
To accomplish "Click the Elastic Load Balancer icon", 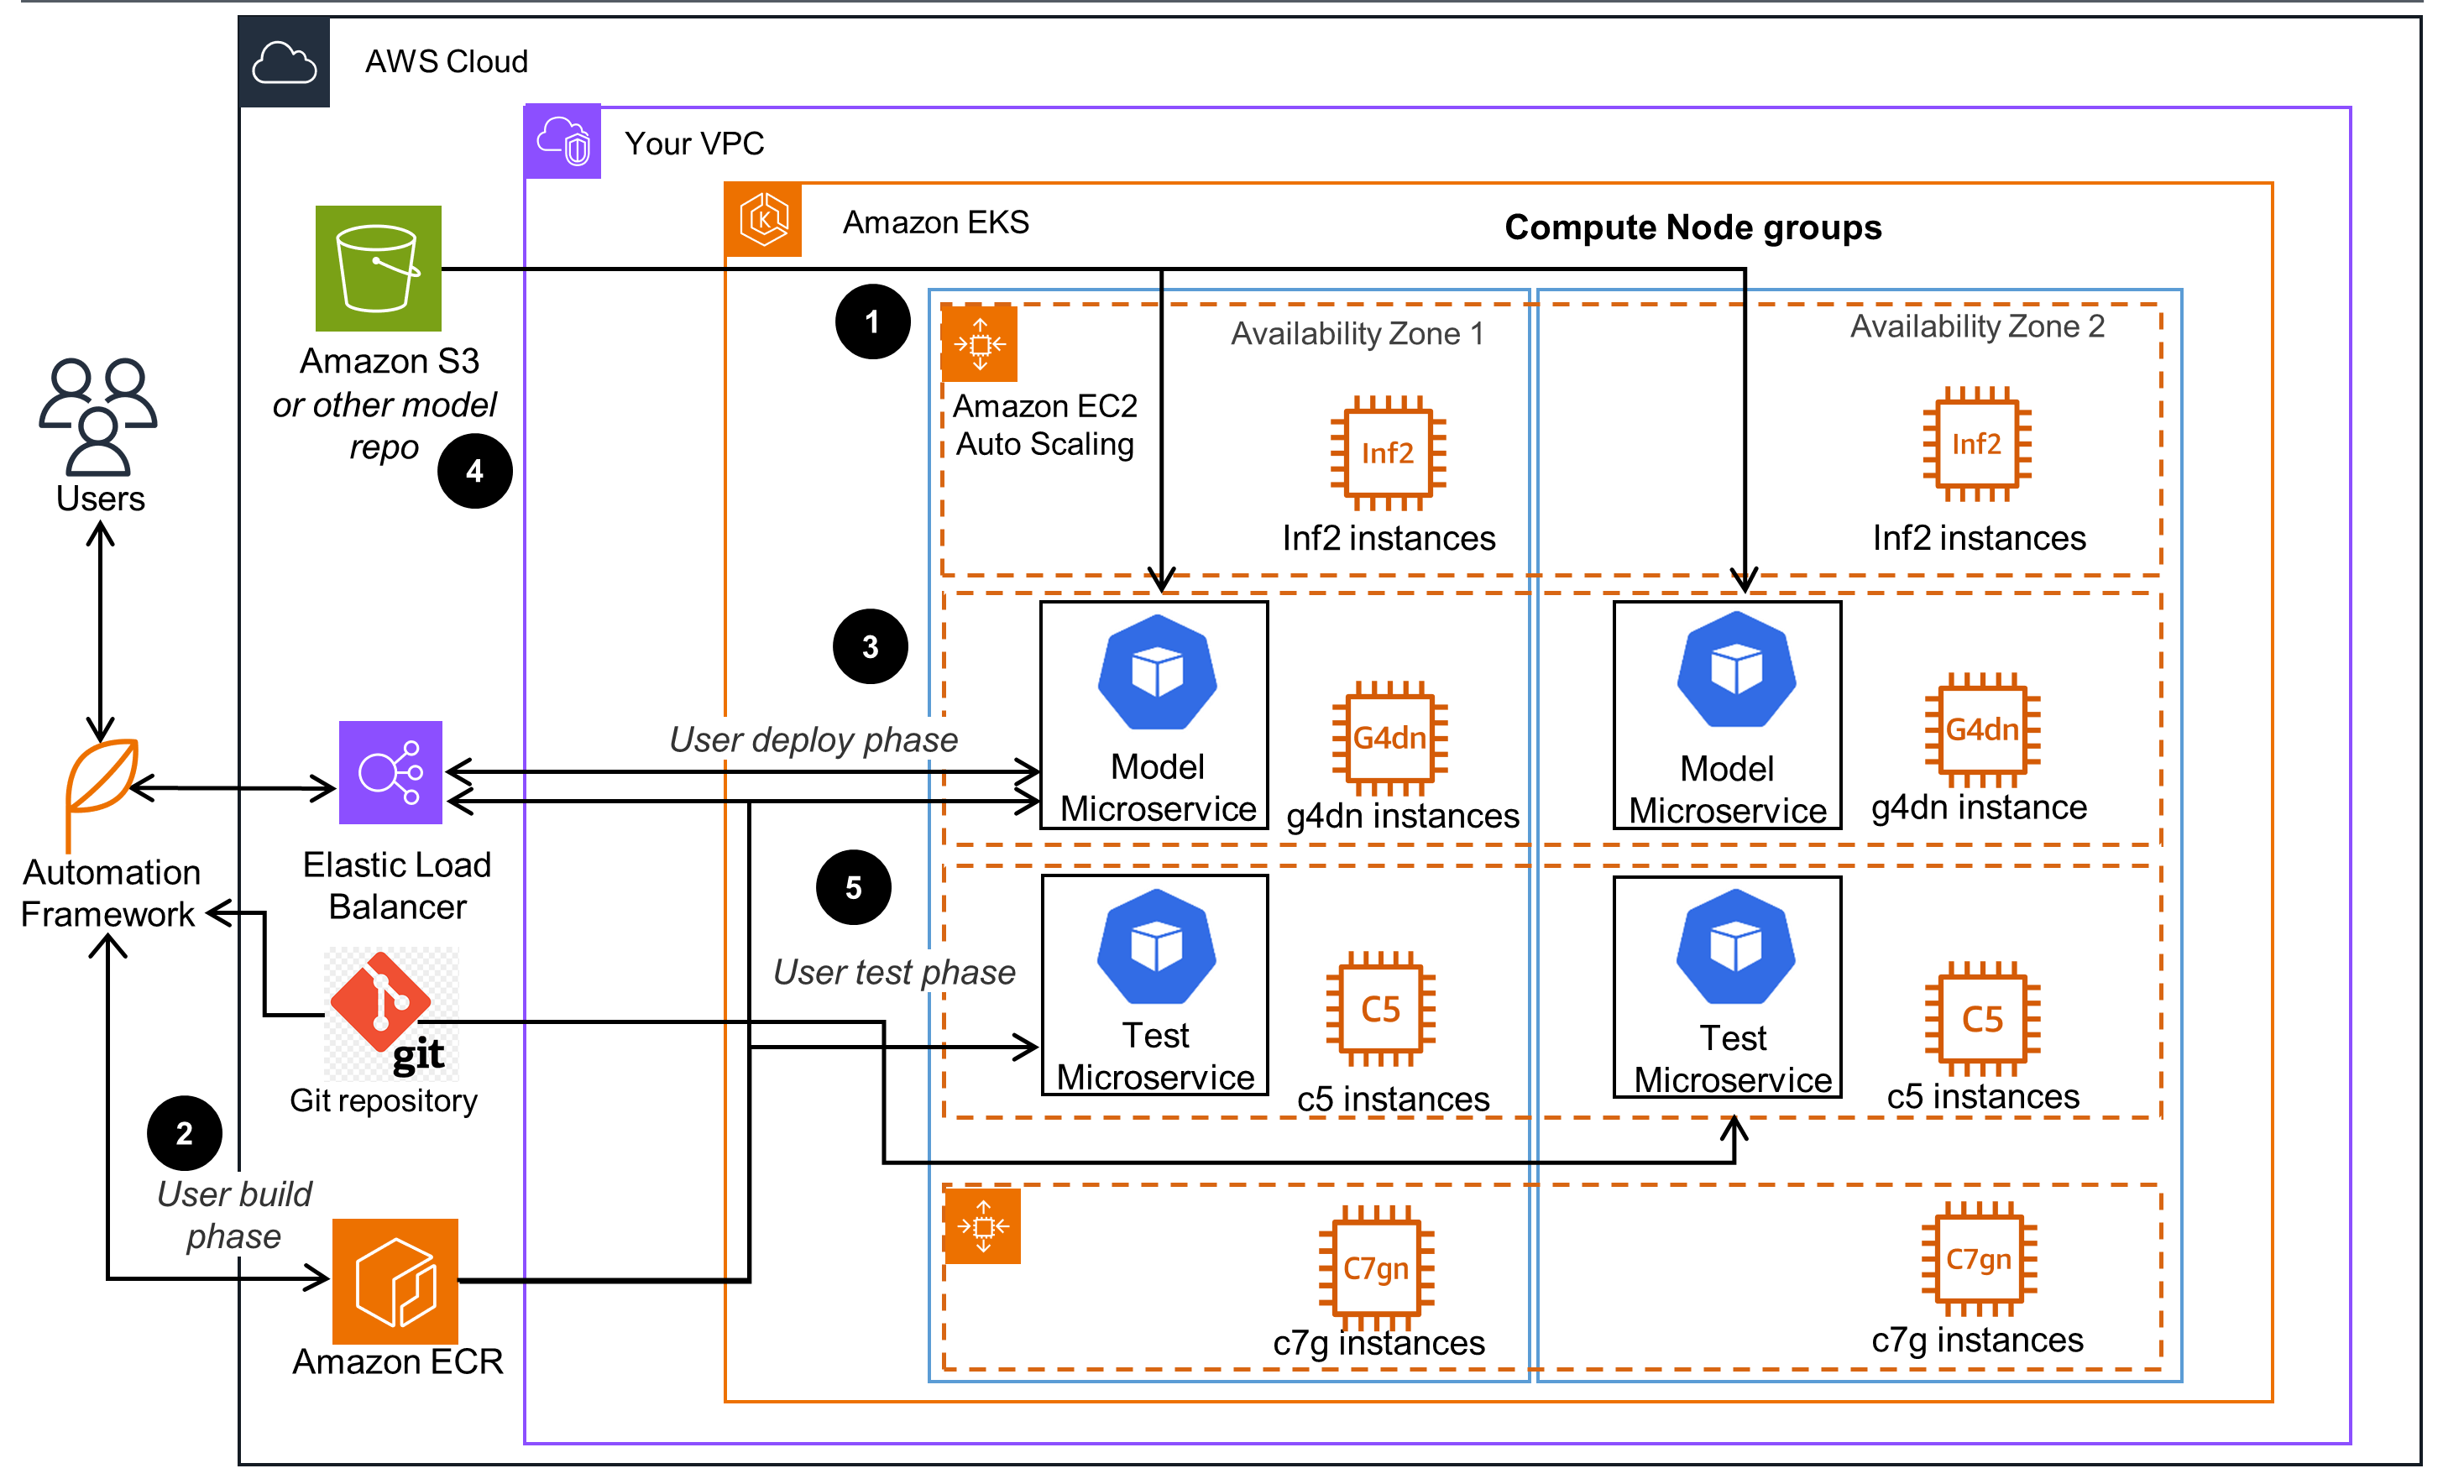I will 391,773.
